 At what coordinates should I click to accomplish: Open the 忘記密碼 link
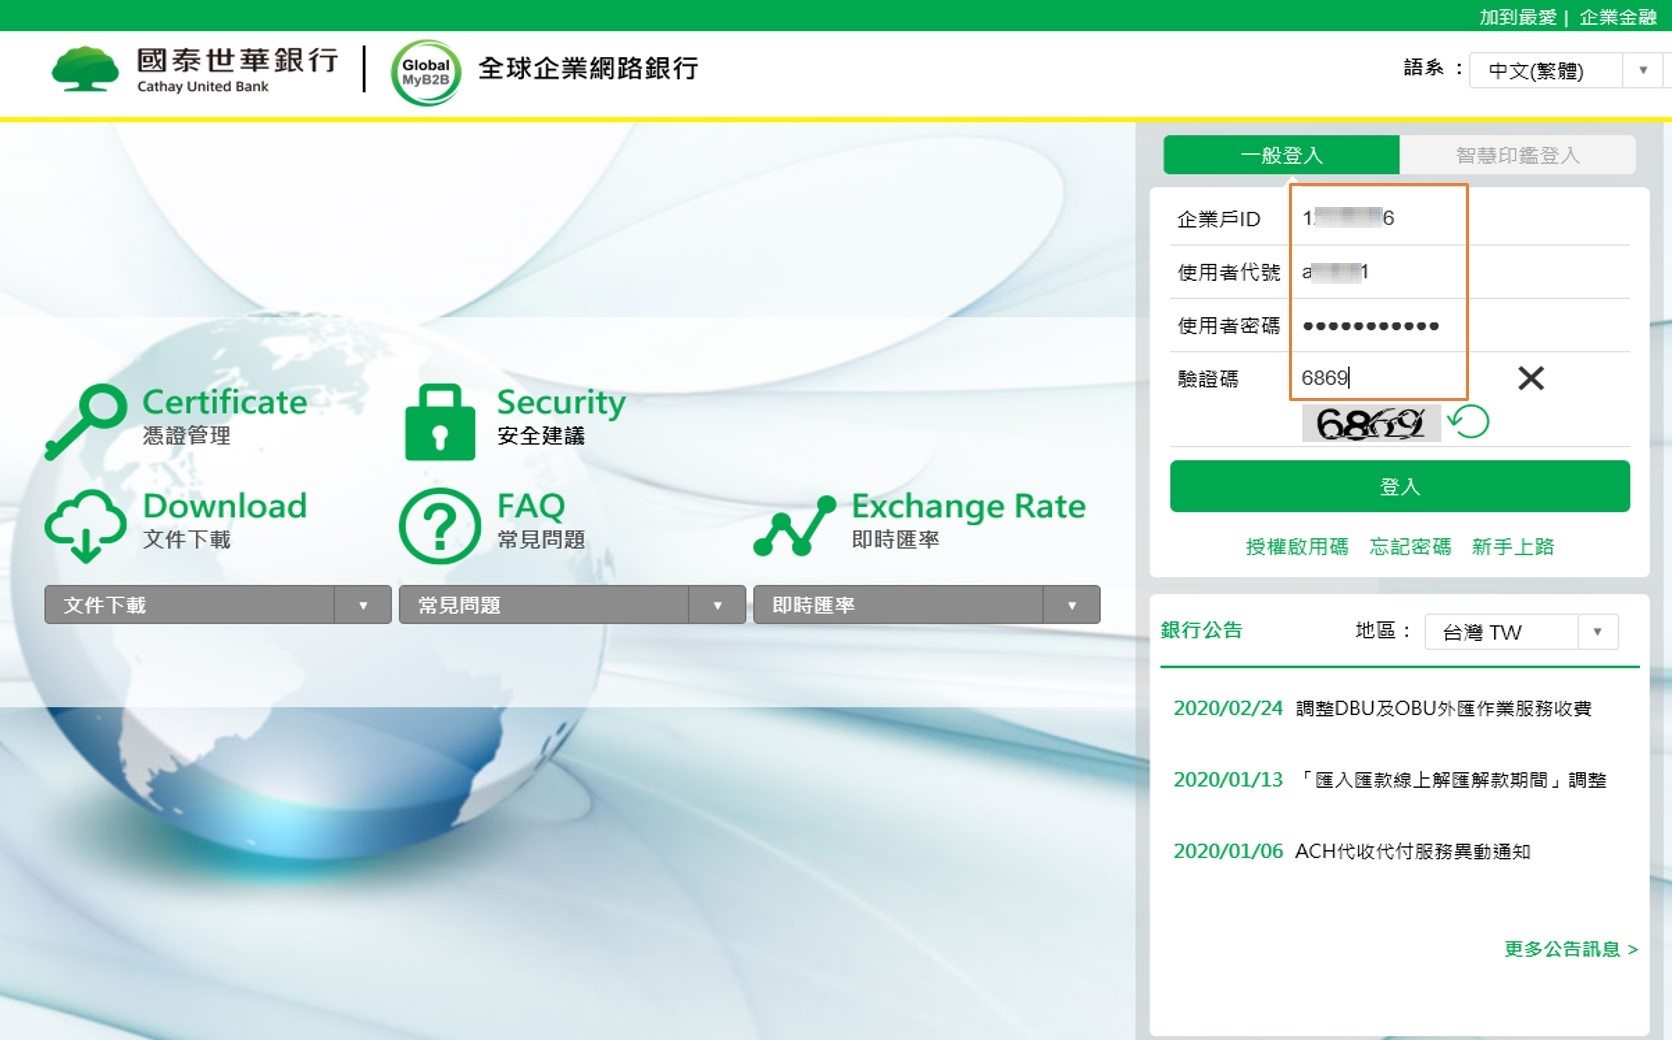pos(1410,546)
